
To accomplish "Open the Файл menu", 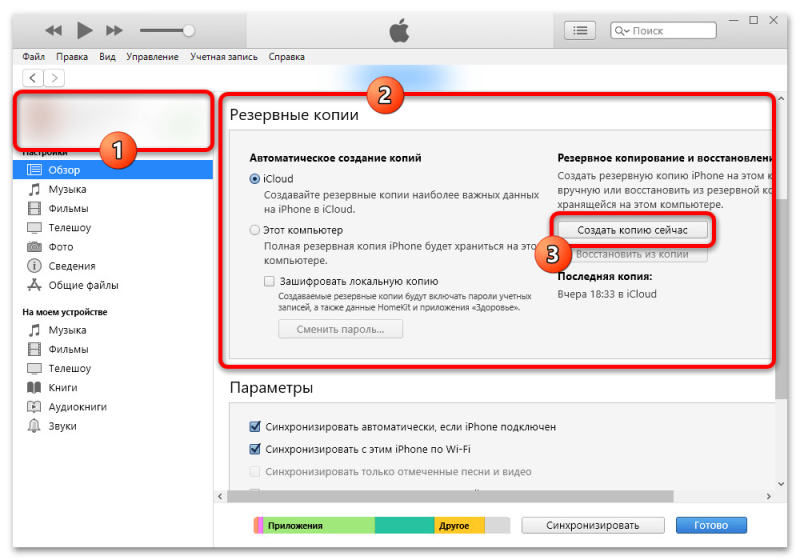I will pyautogui.click(x=34, y=57).
